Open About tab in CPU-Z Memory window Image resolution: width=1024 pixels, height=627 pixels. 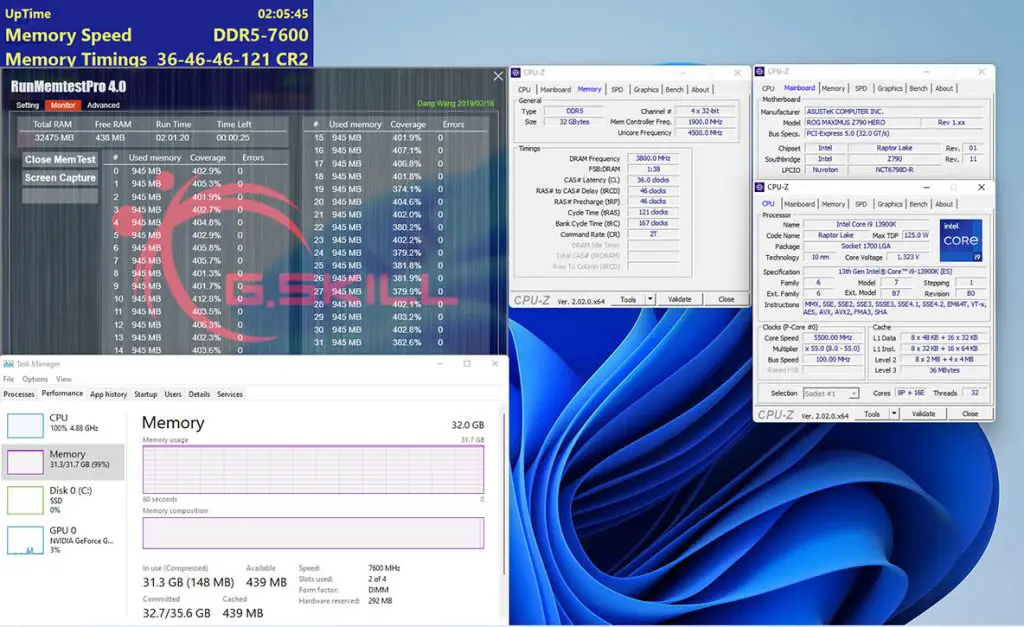700,89
